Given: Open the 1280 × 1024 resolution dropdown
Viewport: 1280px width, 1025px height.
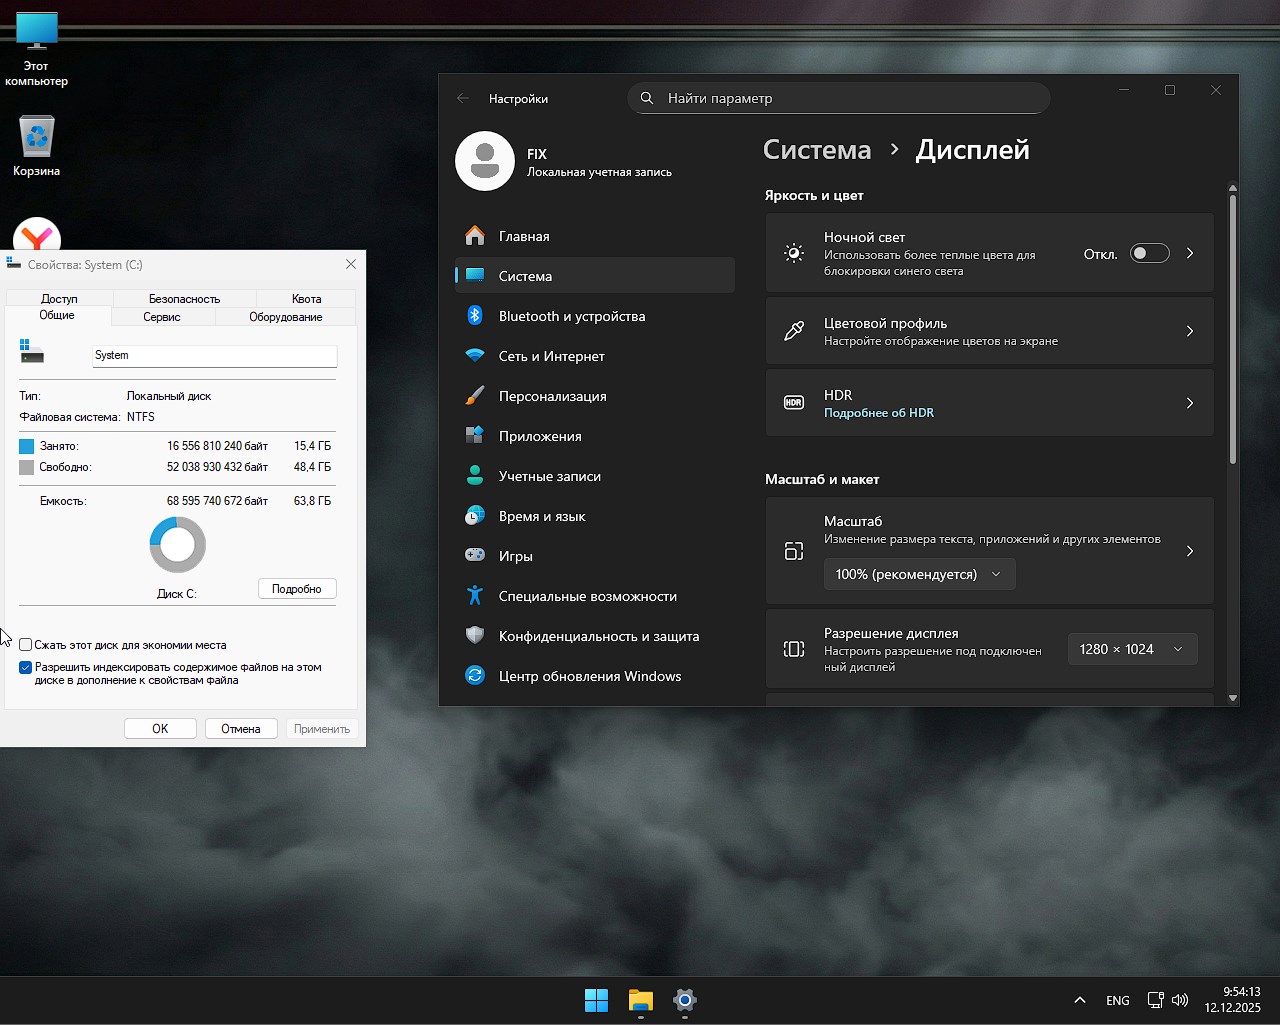Looking at the screenshot, I should point(1131,649).
